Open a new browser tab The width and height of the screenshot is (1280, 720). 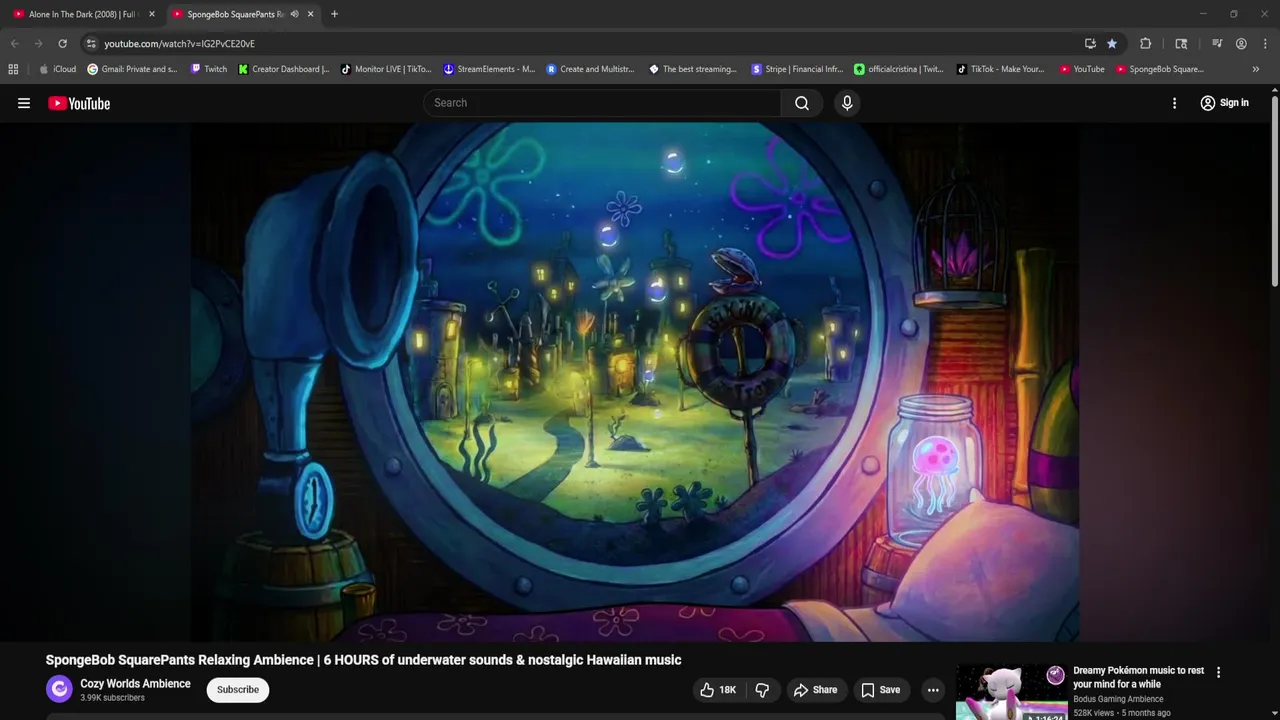(334, 14)
